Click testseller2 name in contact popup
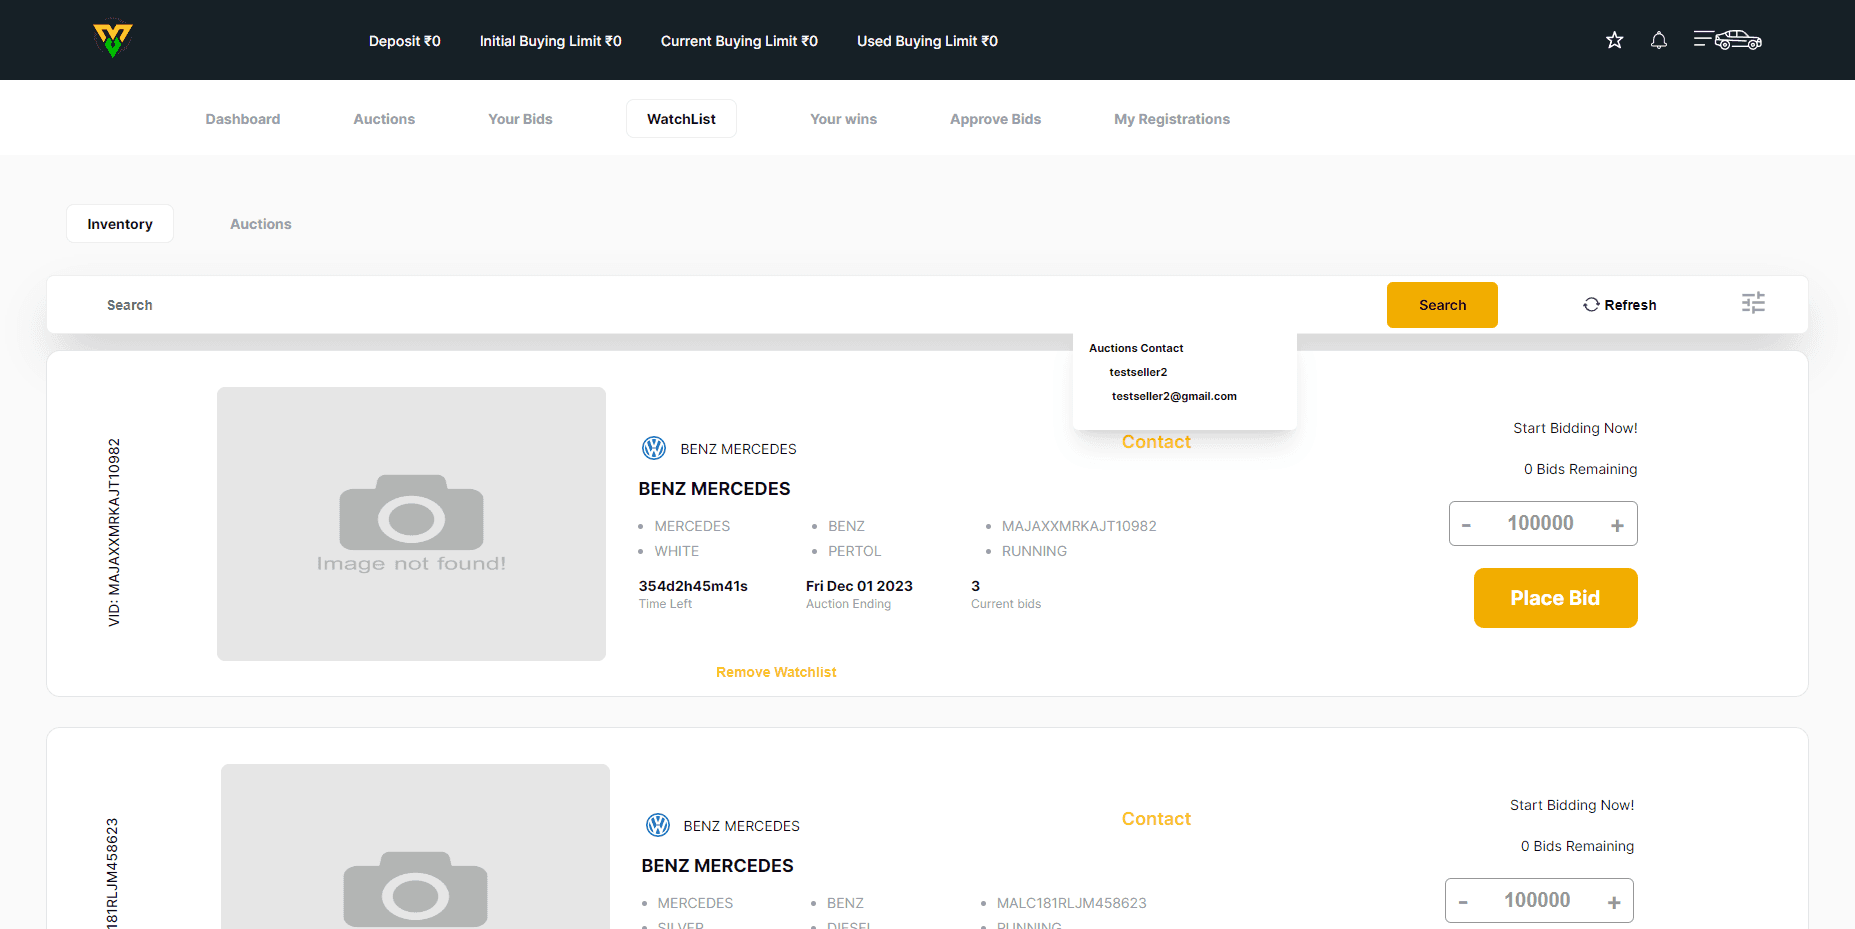The image size is (1855, 929). [x=1138, y=372]
